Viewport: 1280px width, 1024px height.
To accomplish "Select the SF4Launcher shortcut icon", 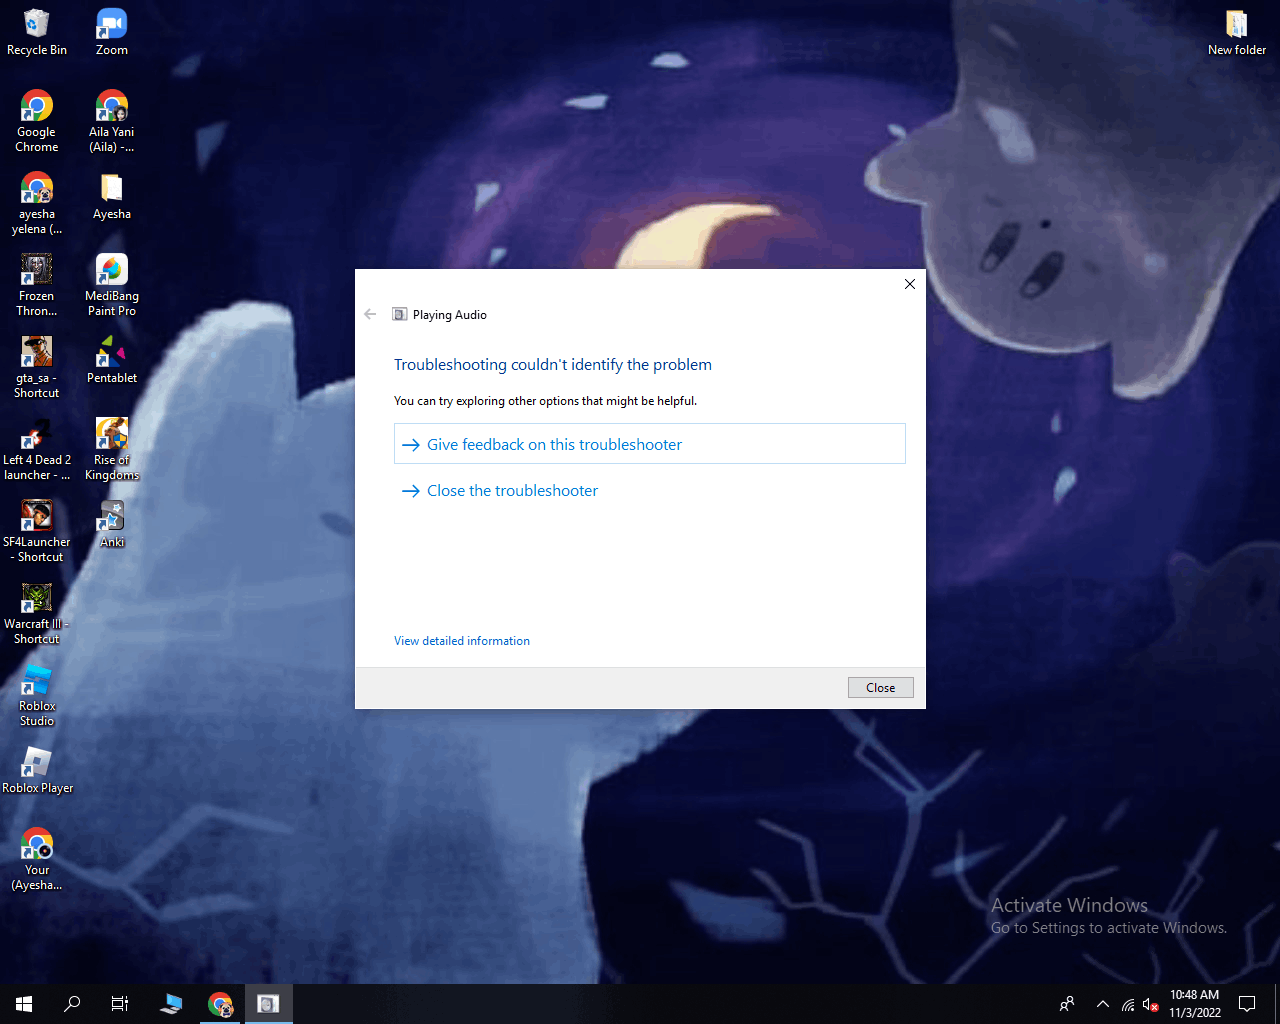I will pyautogui.click(x=37, y=531).
